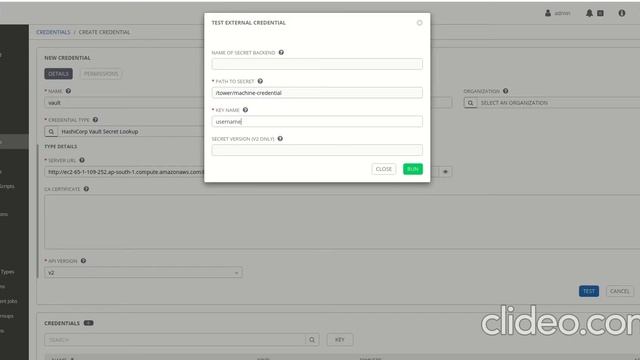Open help icon next to the Name label
640x360 pixels.
click(x=68, y=91)
